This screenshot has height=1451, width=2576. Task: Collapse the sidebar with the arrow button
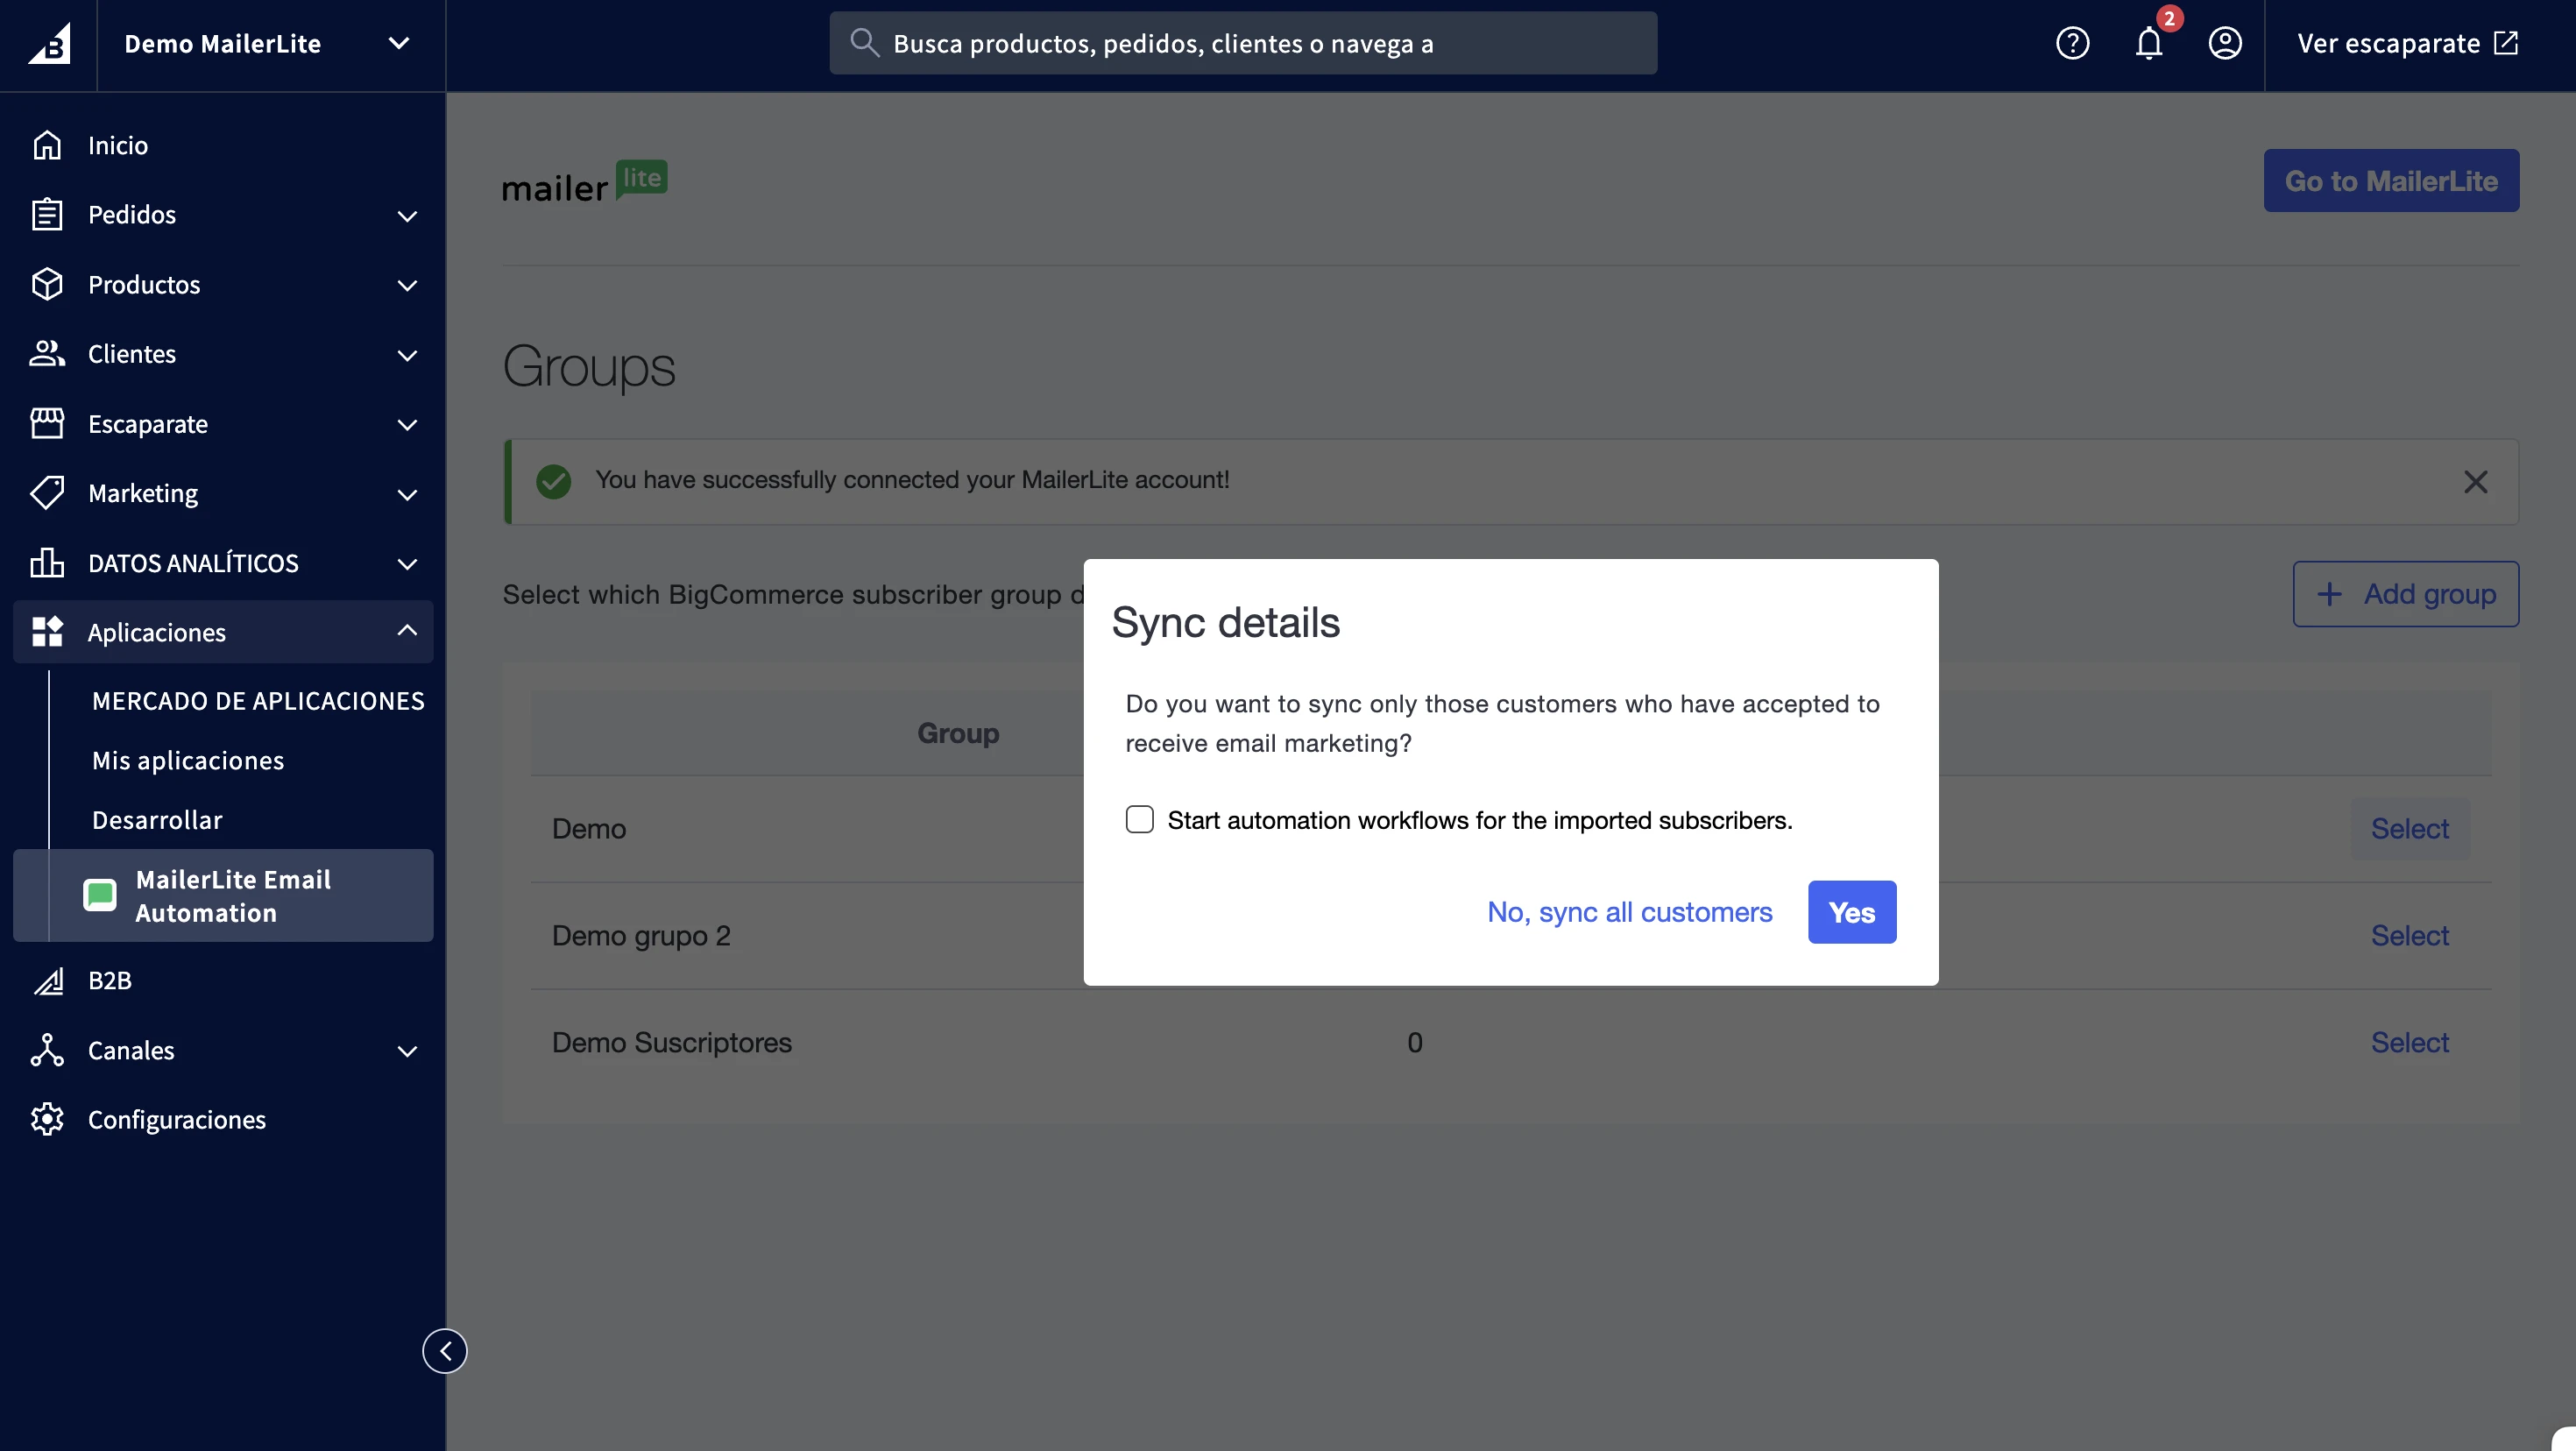pos(445,1351)
